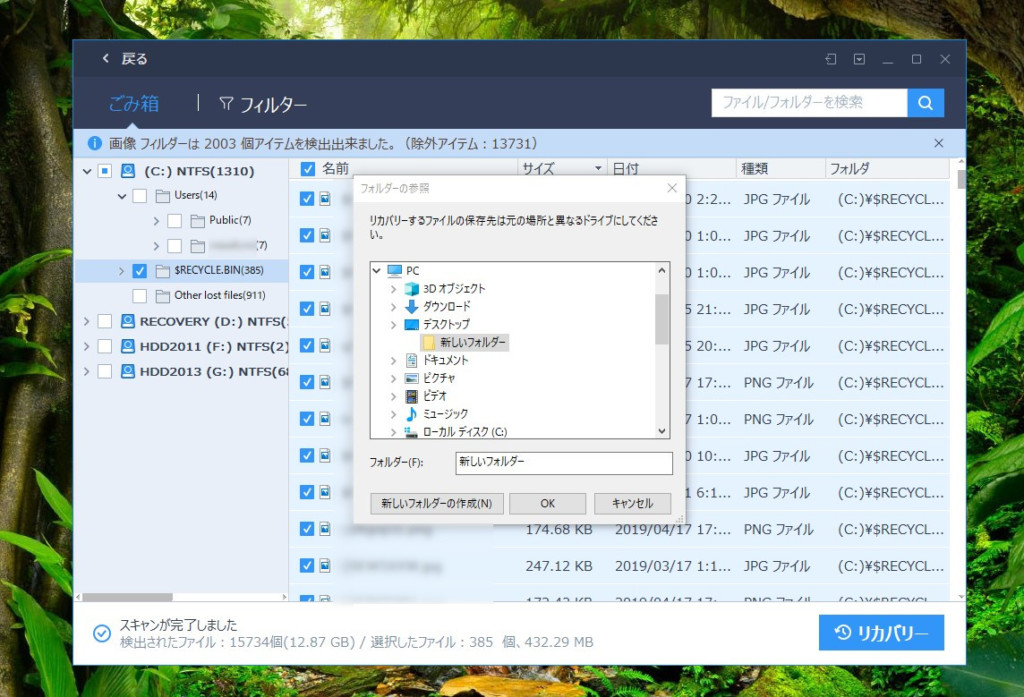Select ローカル ディスク (C:) in folder tree
The width and height of the screenshot is (1024, 697).
click(x=465, y=432)
